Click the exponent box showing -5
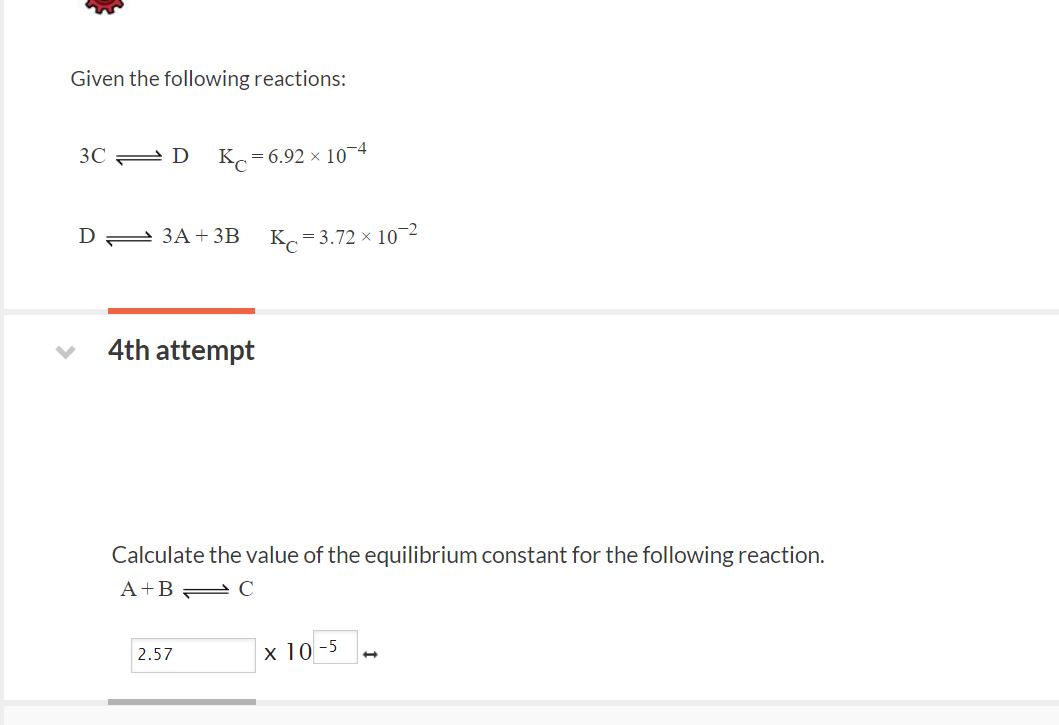 point(334,647)
